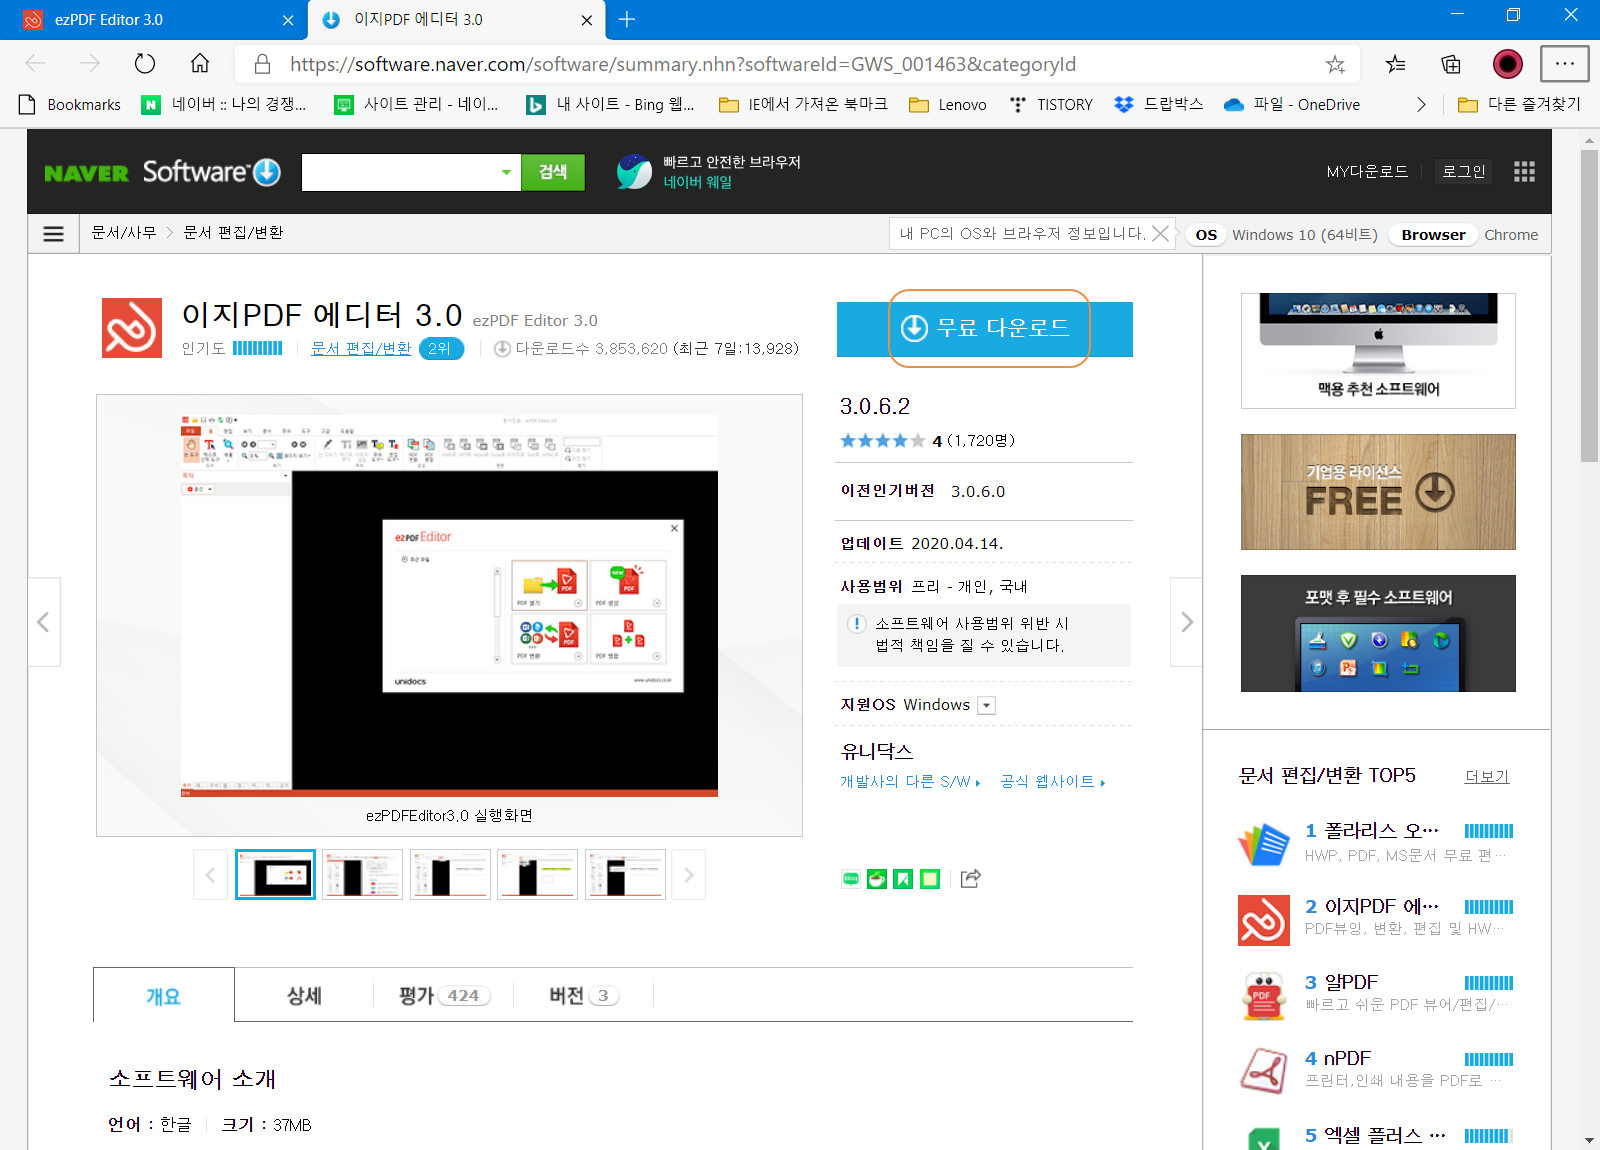Click the browser refresh icon
This screenshot has width=1600, height=1150.
coord(145,64)
